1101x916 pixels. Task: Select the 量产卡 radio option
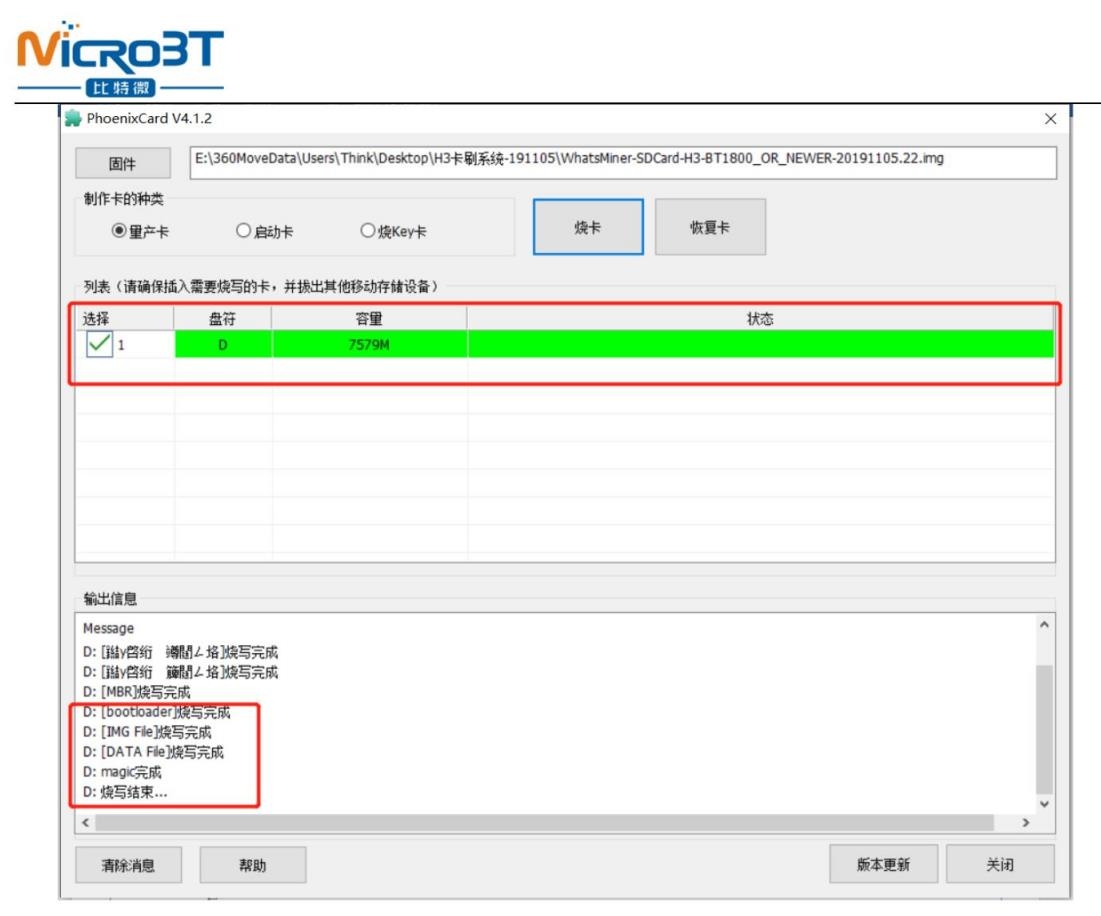click(x=119, y=231)
